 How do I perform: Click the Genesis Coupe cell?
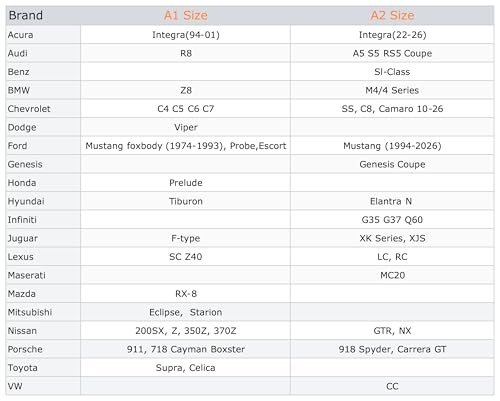click(x=392, y=164)
